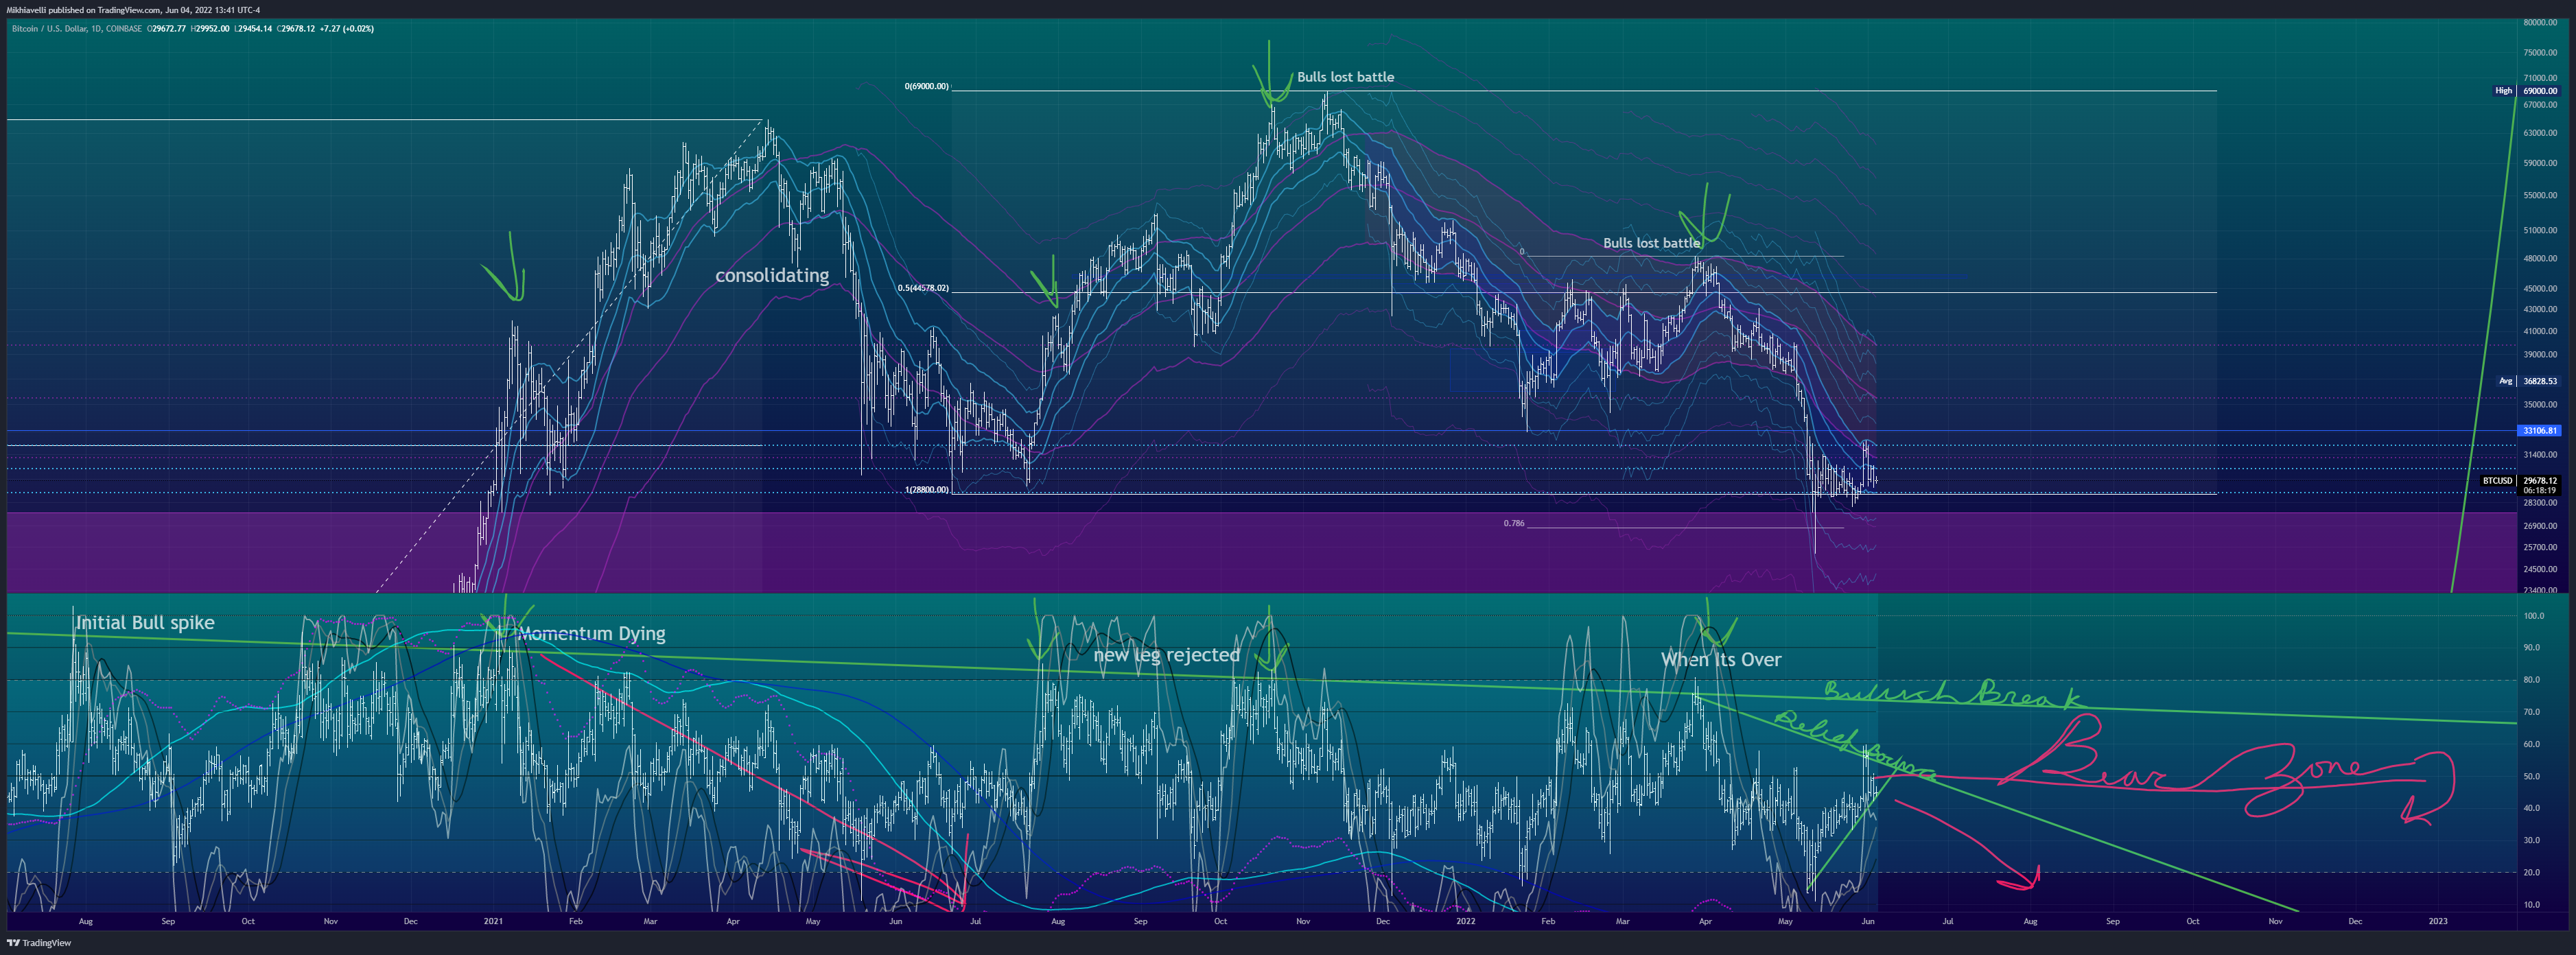Click the TradingView logo in the footer
The width and height of the screenshot is (2576, 955).
39,943
